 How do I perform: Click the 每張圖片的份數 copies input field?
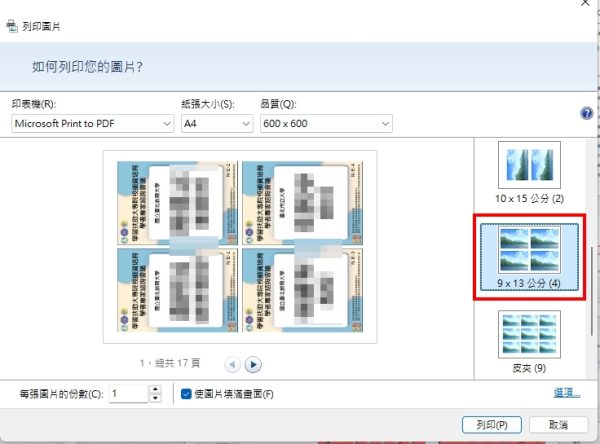128,394
